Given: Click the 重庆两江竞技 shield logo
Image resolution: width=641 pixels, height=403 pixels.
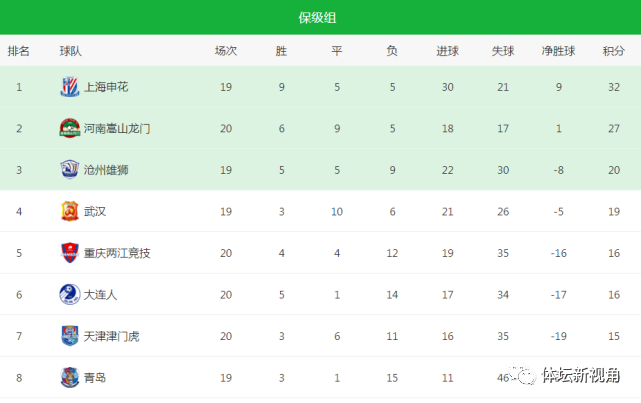Looking at the screenshot, I should pos(69,253).
